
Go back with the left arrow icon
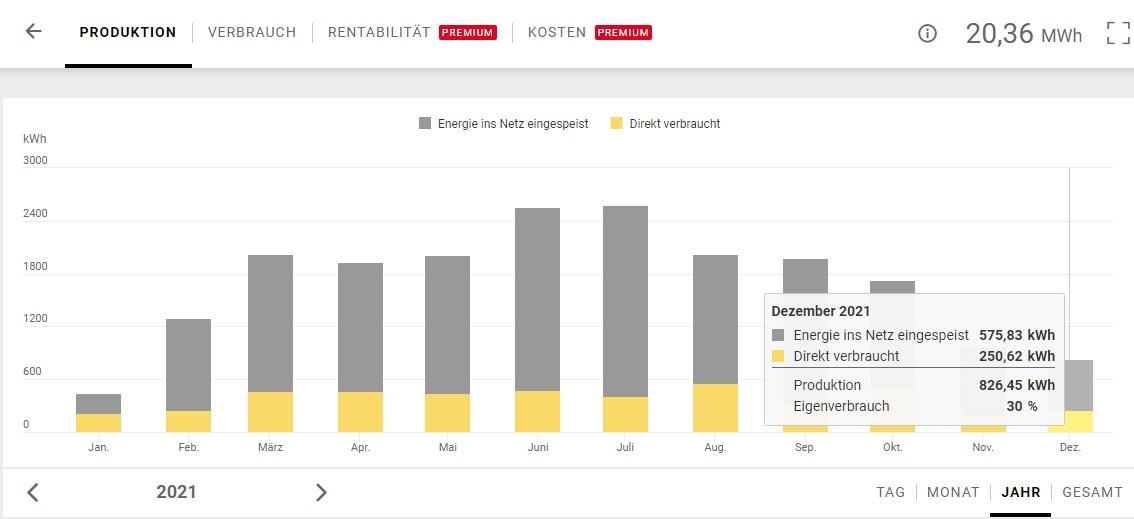(33, 32)
